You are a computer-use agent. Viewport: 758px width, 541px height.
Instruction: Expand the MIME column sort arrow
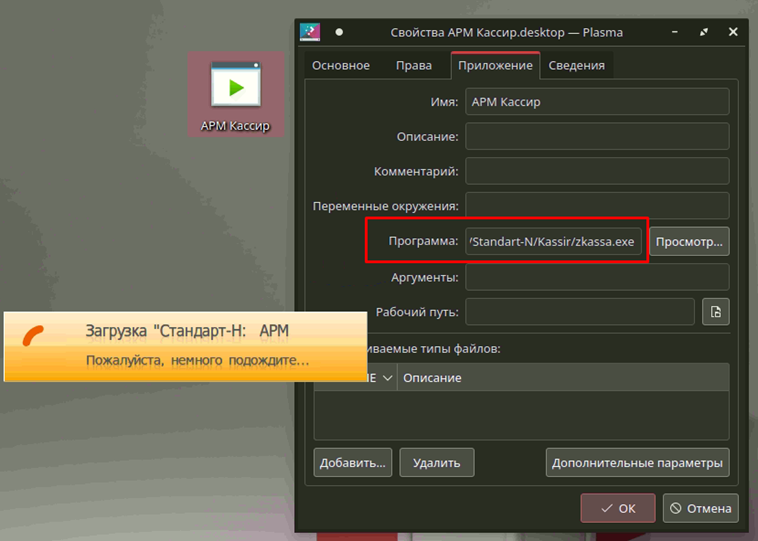click(387, 378)
